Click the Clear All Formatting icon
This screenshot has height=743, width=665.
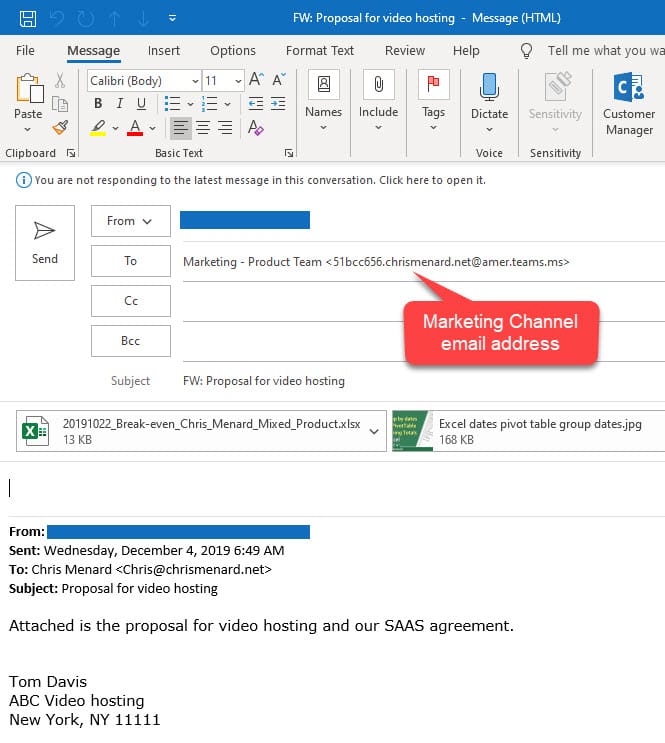click(256, 127)
